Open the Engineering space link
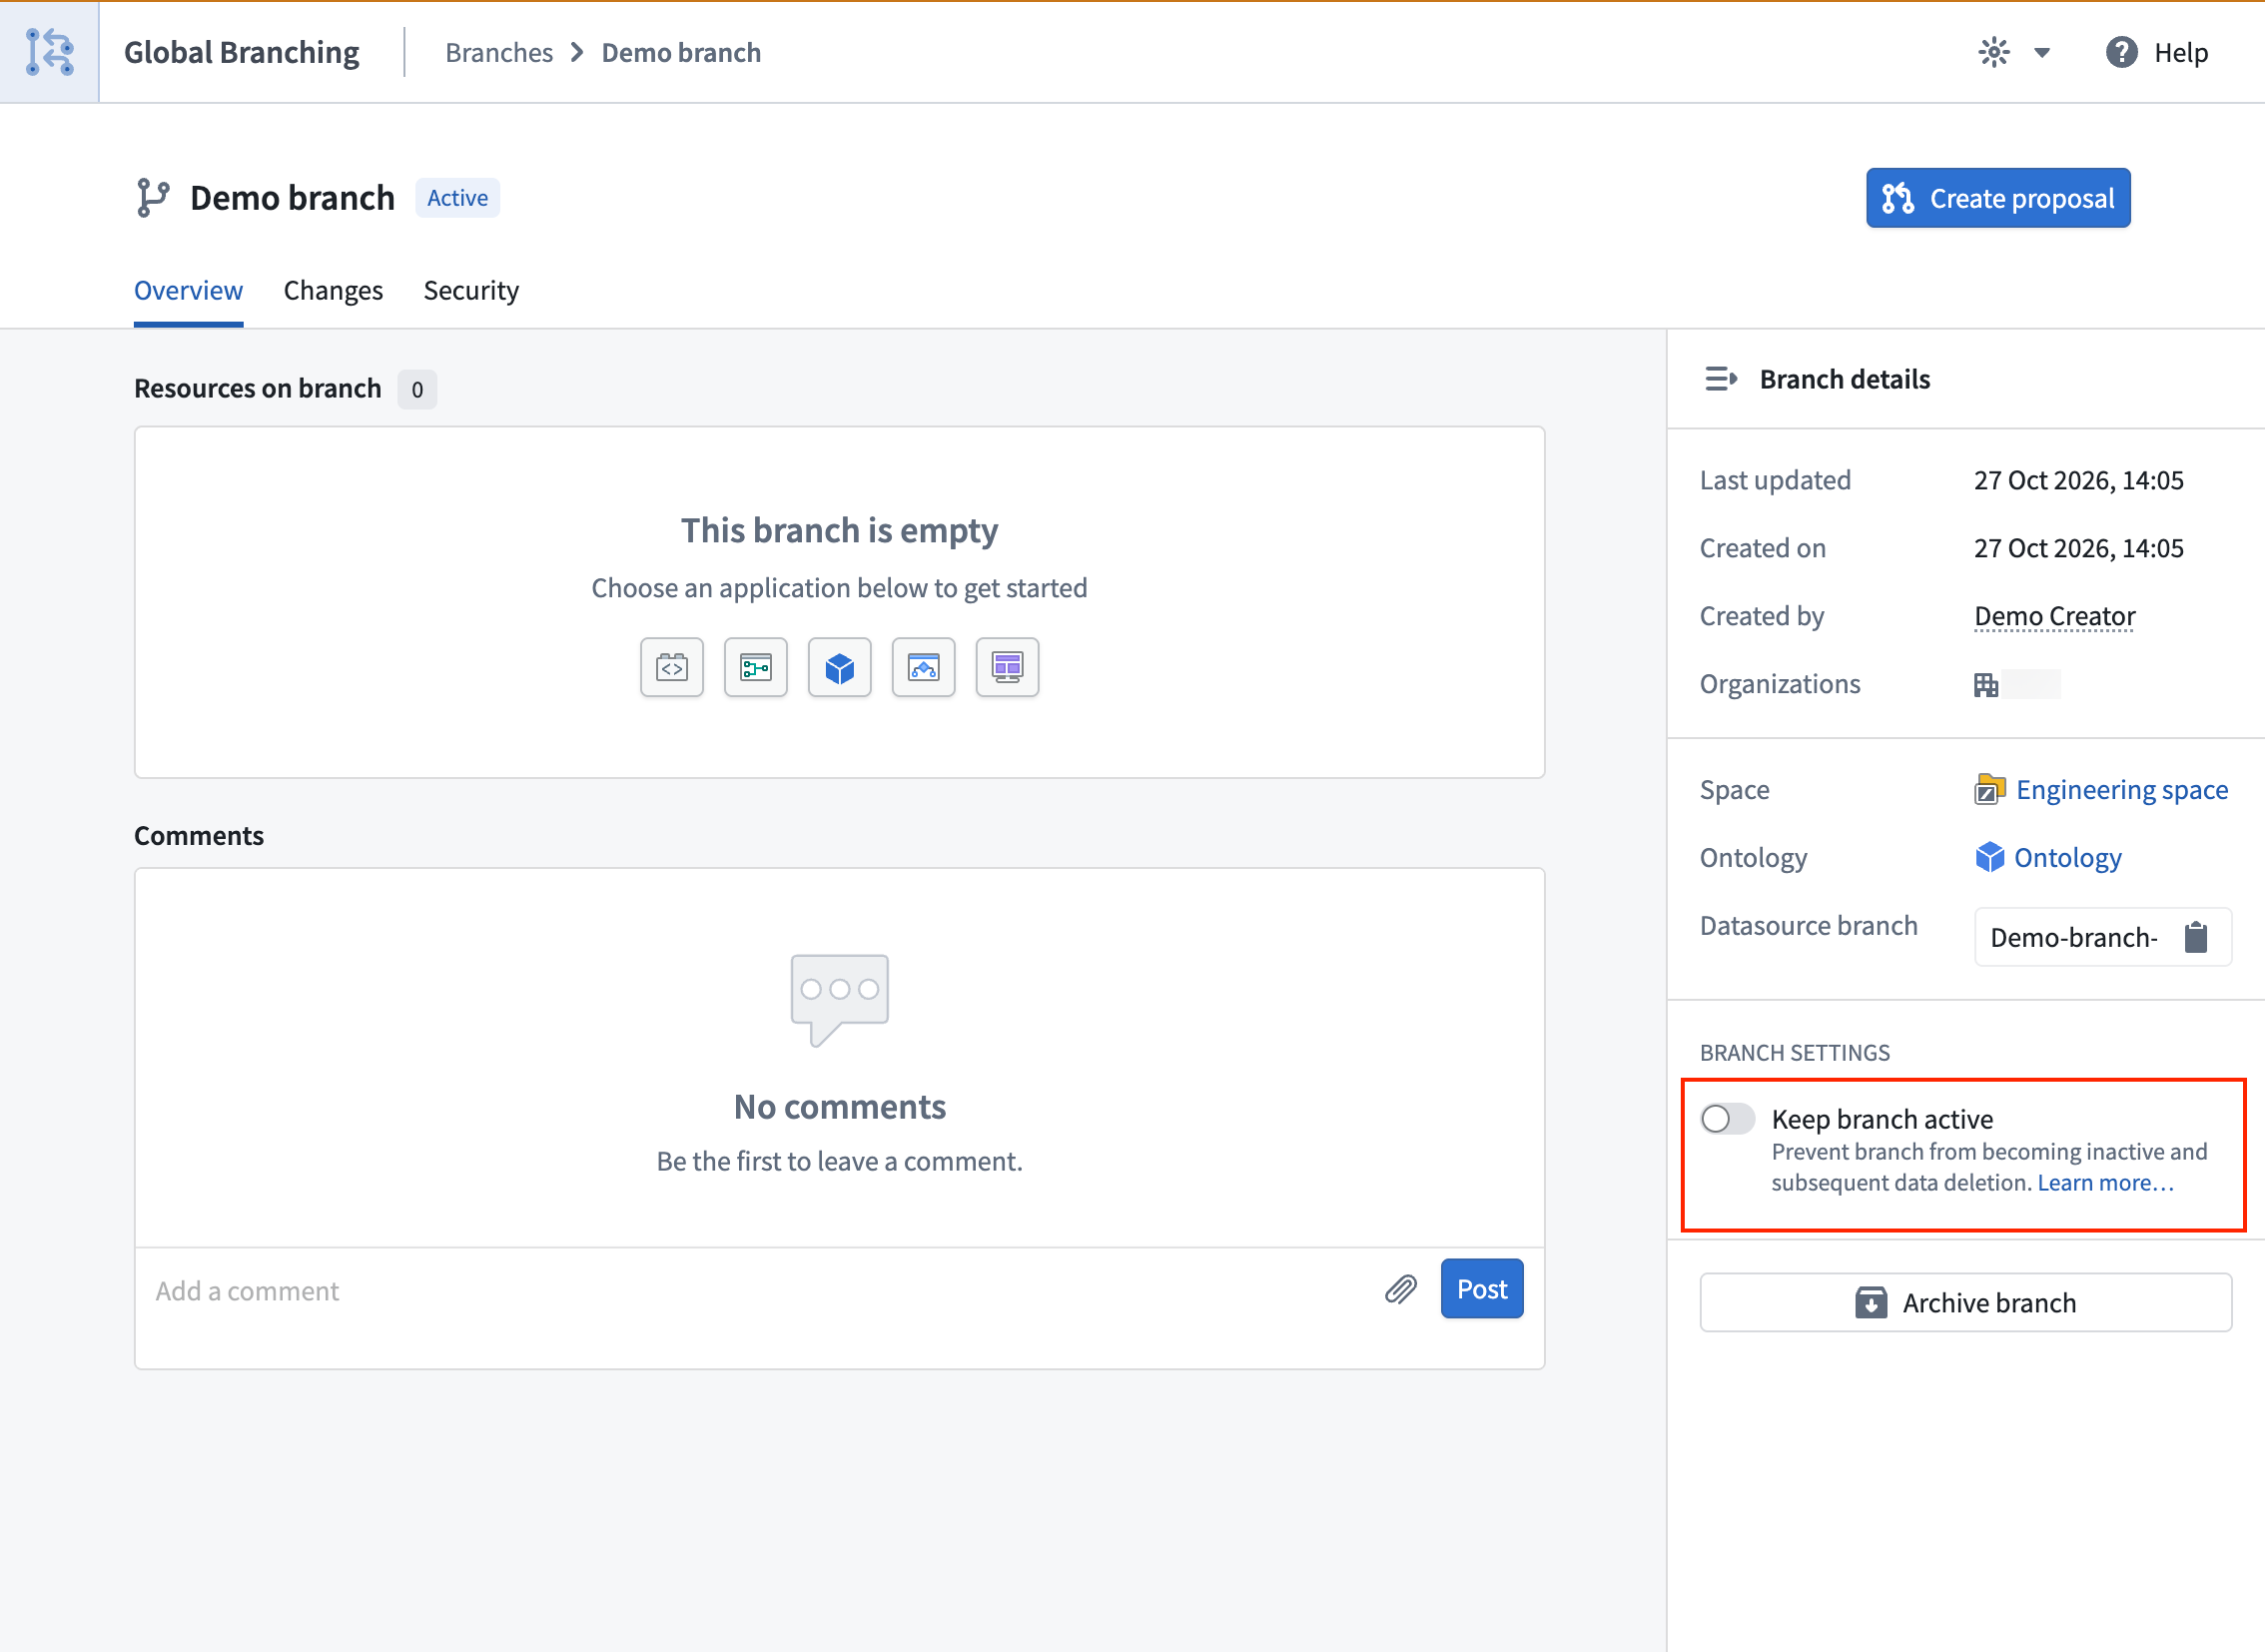 click(x=2122, y=790)
